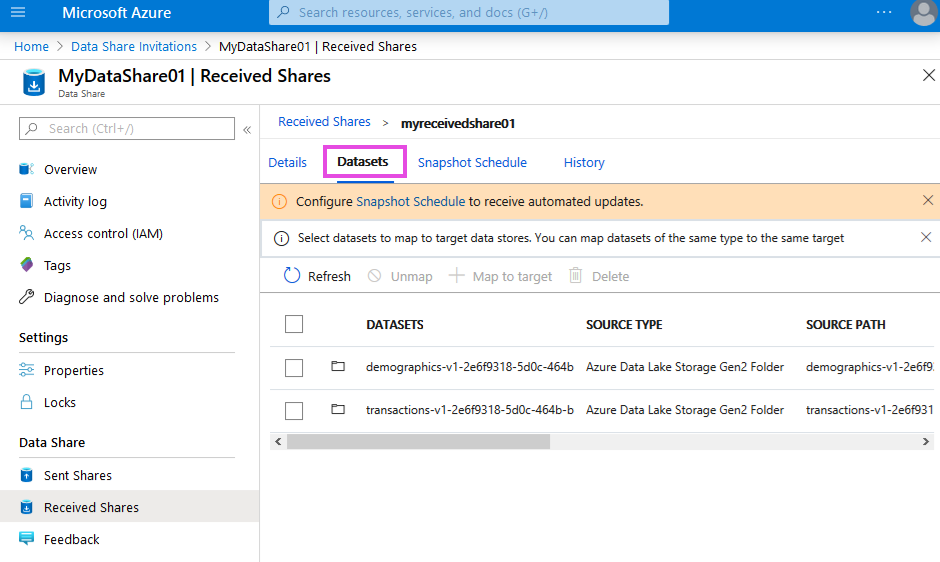
Task: Check the transactions-v1 dataset checkbox
Action: click(294, 411)
